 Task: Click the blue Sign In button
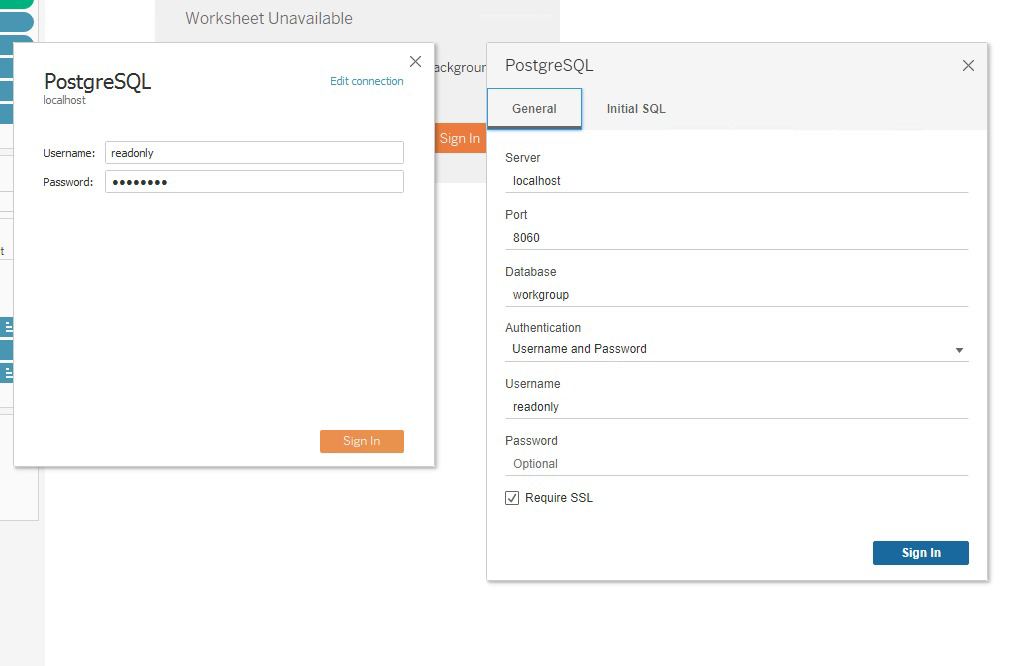[921, 553]
